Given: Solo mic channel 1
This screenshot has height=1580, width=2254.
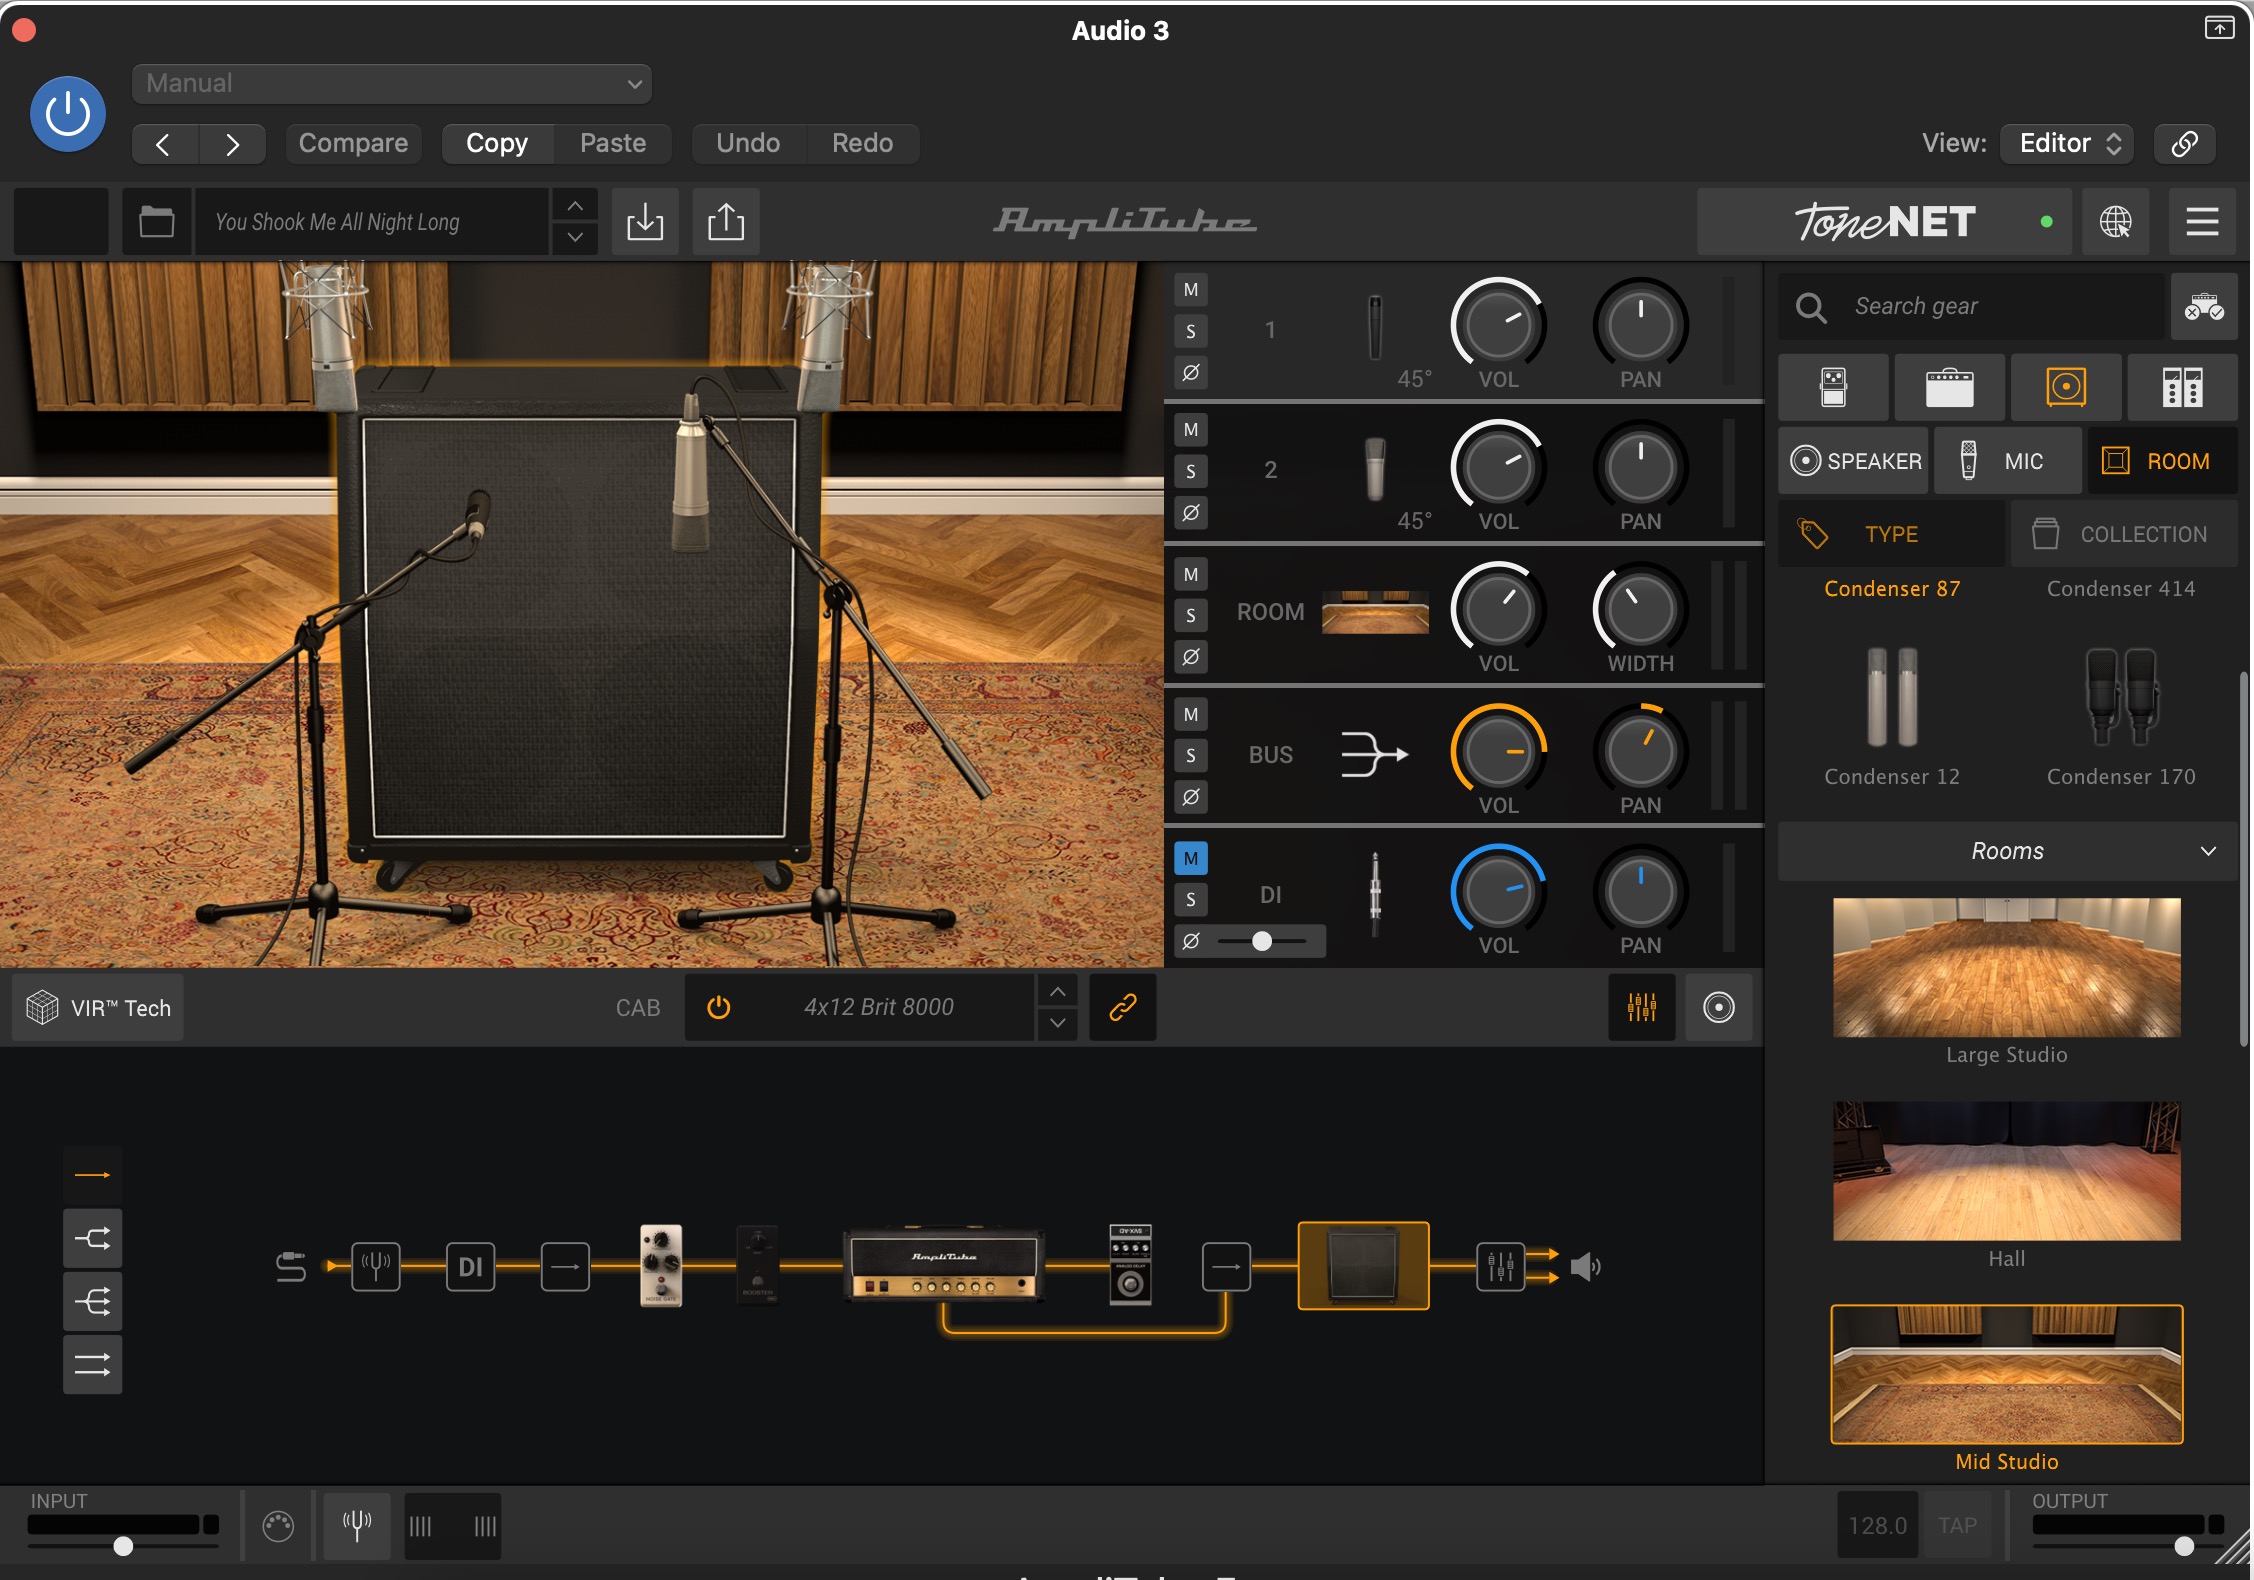Looking at the screenshot, I should pyautogui.click(x=1191, y=331).
